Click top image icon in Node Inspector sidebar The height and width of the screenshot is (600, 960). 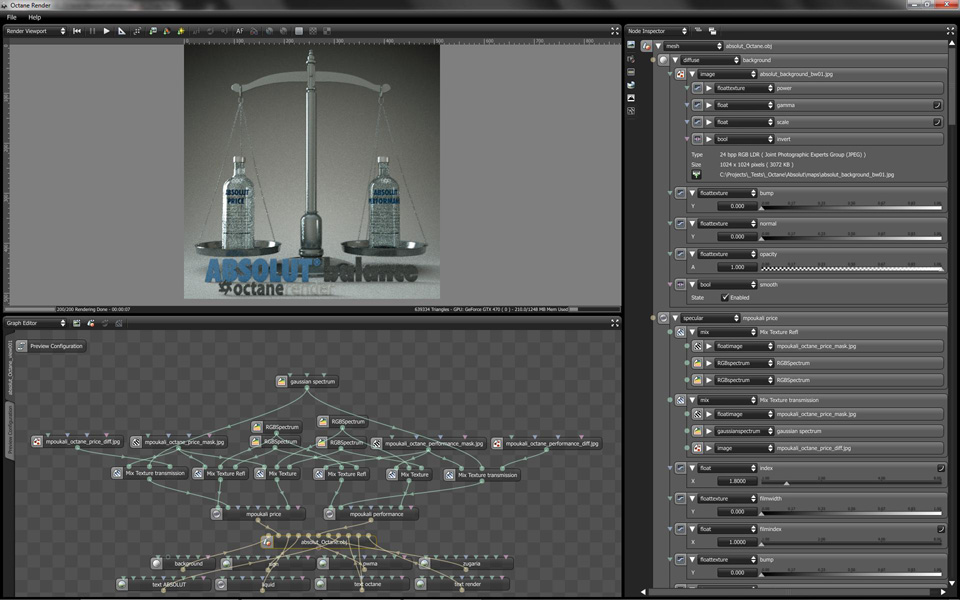(631, 45)
